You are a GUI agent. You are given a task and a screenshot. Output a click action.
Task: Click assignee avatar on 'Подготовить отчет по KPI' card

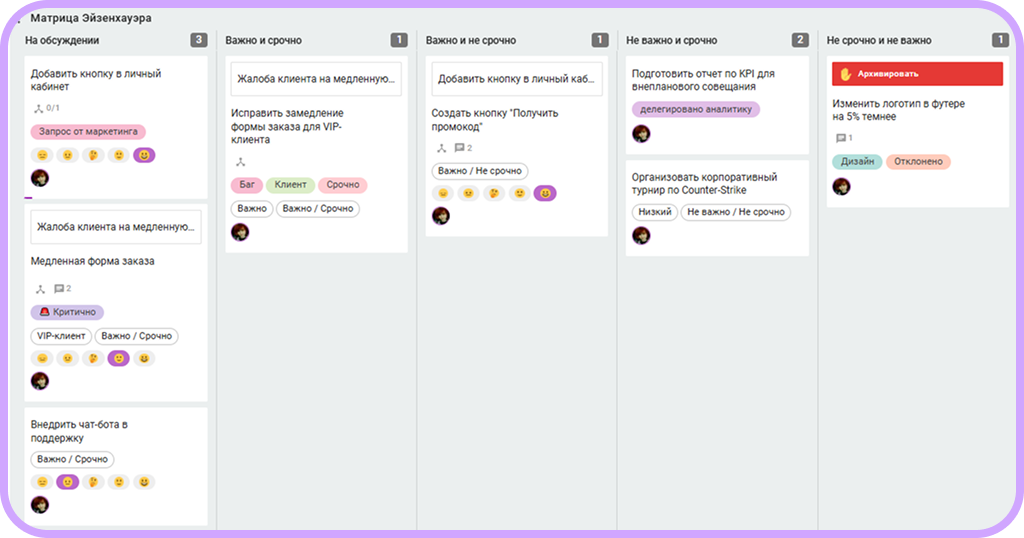(641, 133)
